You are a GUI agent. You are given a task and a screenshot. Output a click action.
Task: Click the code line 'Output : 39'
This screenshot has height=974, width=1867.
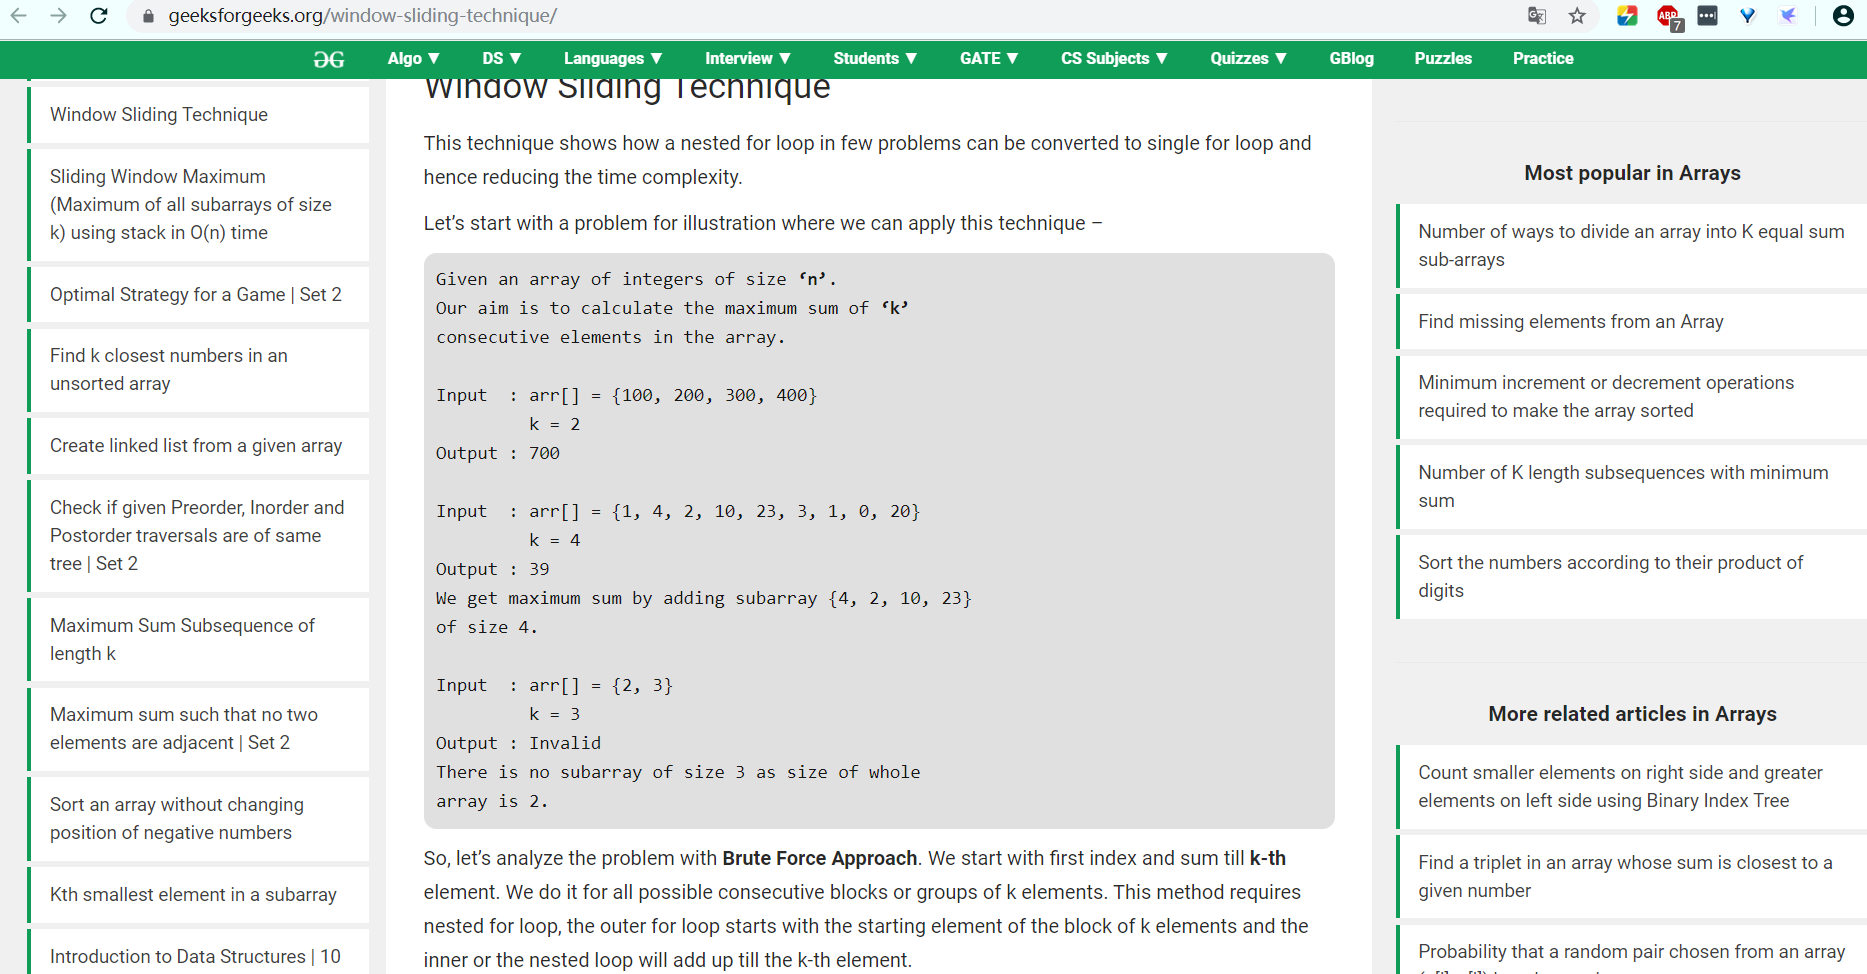(x=493, y=570)
